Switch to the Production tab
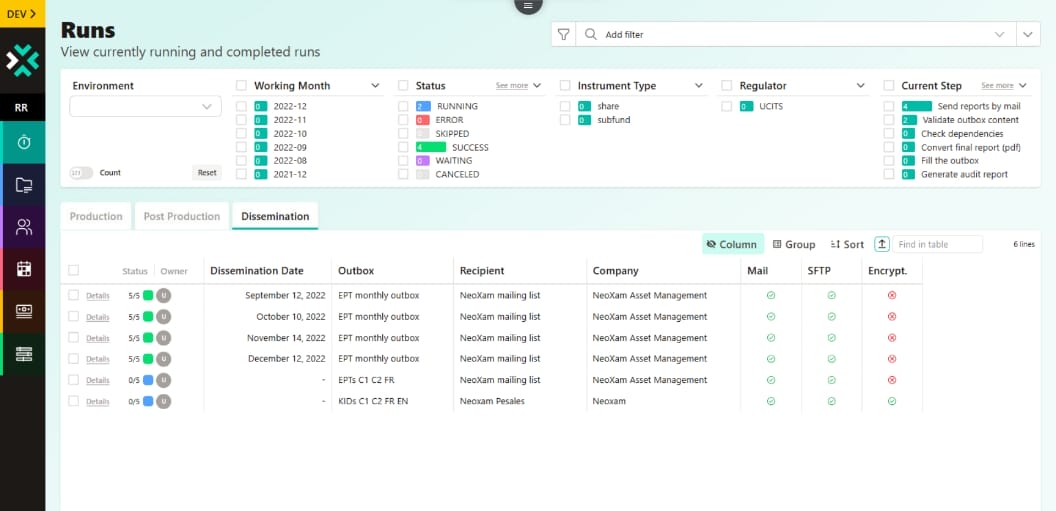Image resolution: width=1056 pixels, height=511 pixels. (96, 216)
